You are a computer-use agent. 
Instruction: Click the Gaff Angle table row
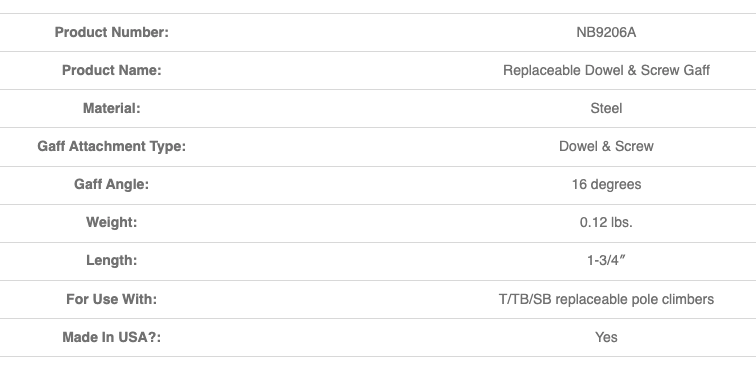pyautogui.click(x=378, y=185)
